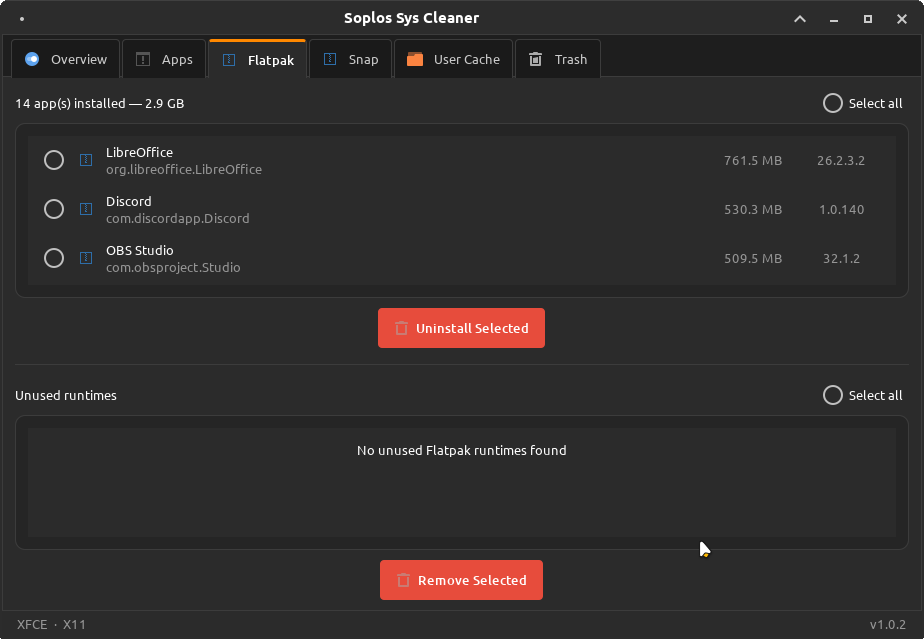924x639 pixels.
Task: Click version 1.0.140 of Discord
Action: point(842,209)
